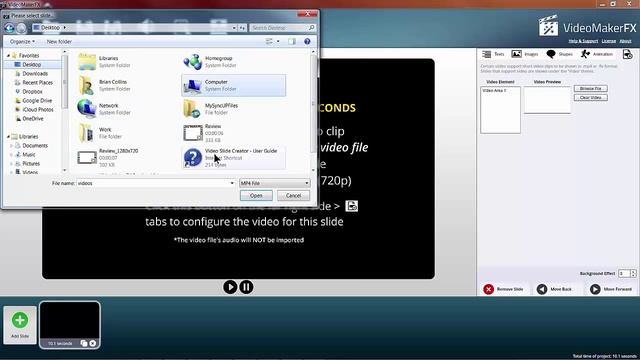The height and width of the screenshot is (360, 640).
Task: Open the Images tab in VideoMakerFX
Action: [x=525, y=54]
